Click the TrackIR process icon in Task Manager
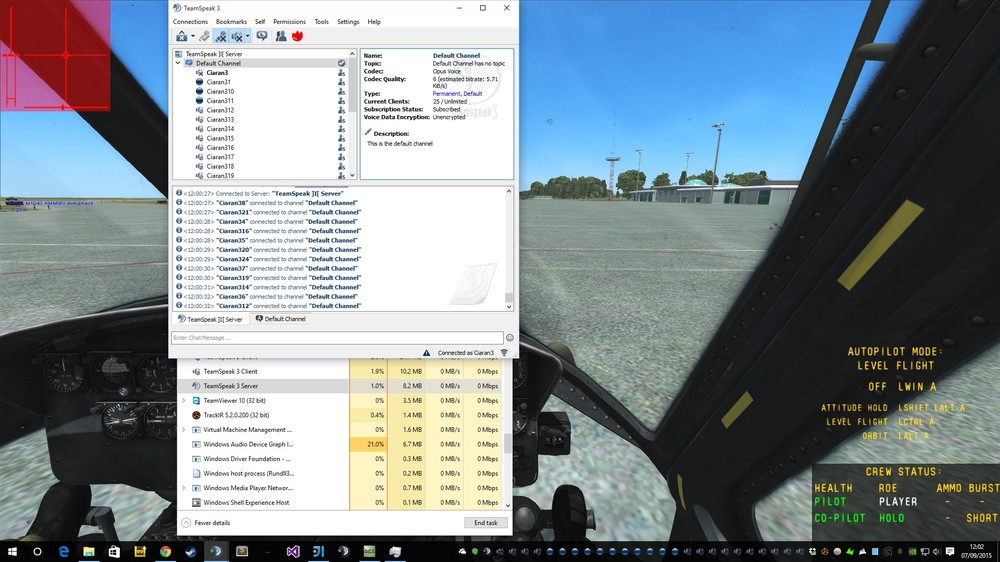This screenshot has height=562, width=1000. (x=196, y=415)
